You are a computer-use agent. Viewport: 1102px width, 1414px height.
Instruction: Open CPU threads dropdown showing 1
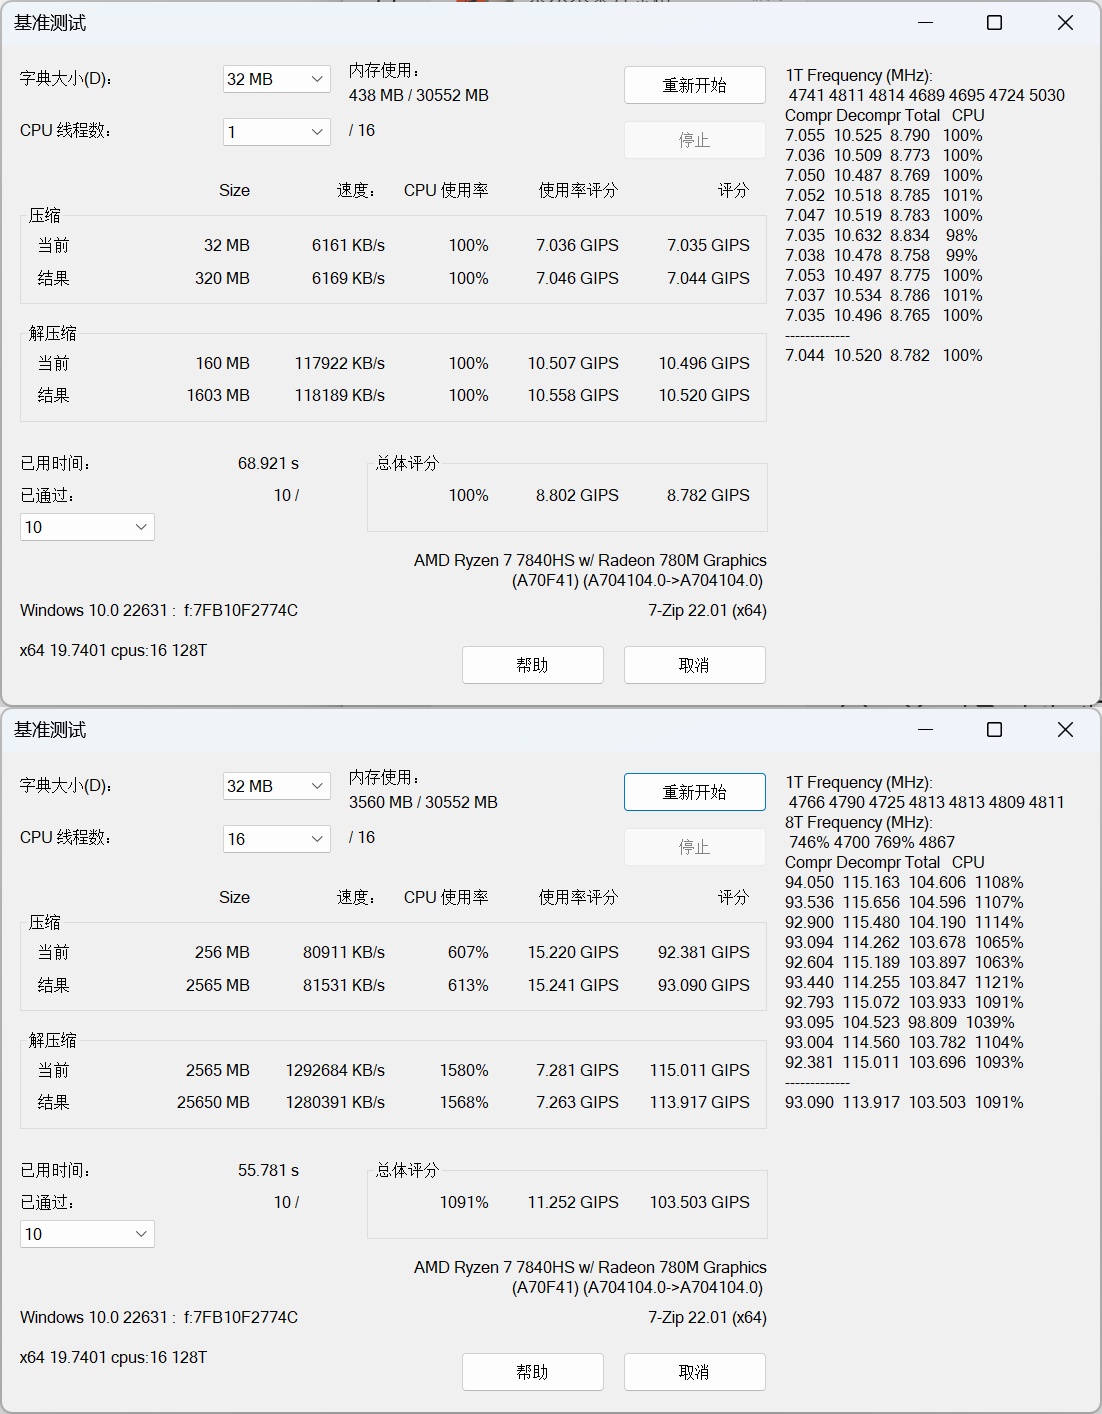[x=277, y=132]
